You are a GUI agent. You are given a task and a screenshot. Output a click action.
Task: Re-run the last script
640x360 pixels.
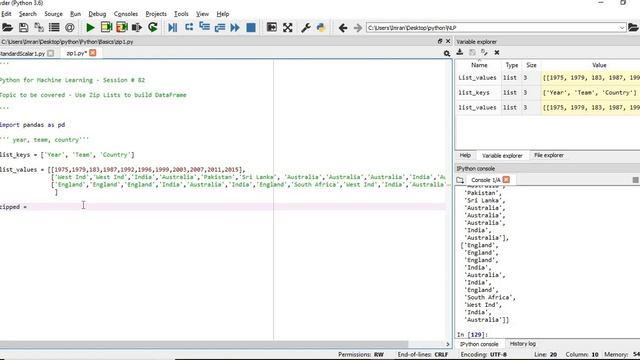click(x=153, y=28)
